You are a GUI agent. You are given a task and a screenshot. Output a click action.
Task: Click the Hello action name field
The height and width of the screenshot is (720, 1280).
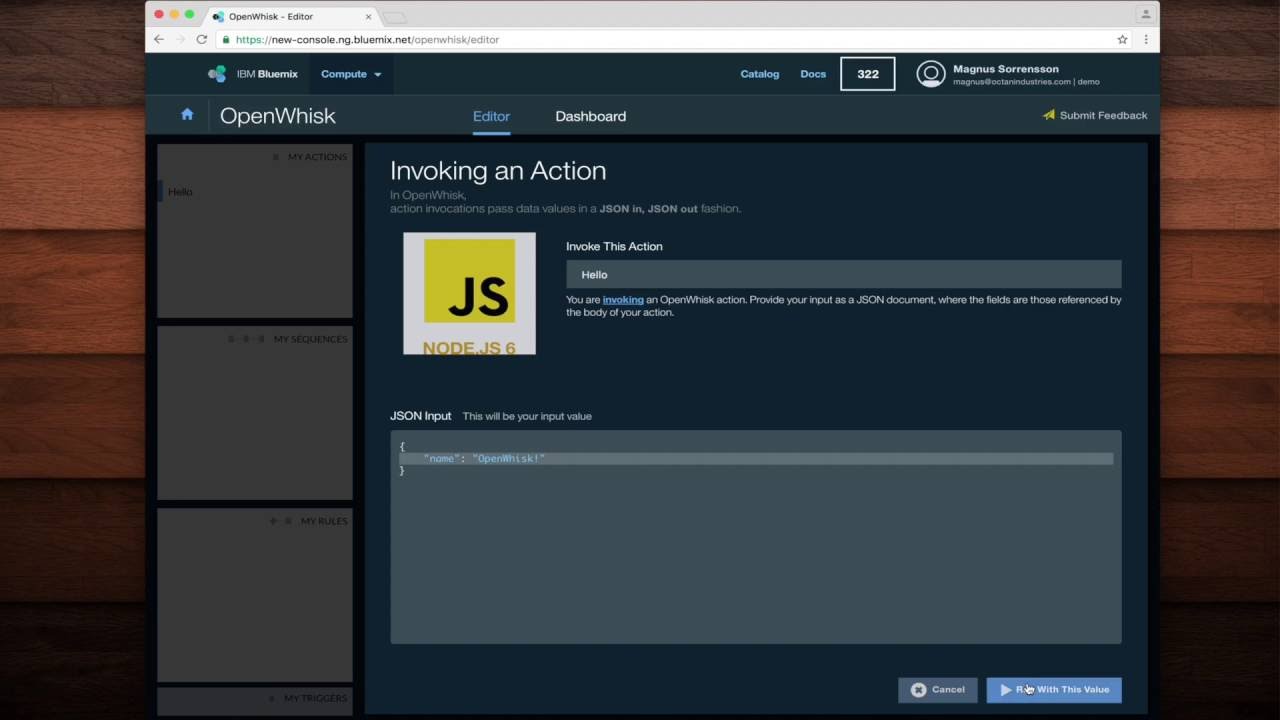coord(843,275)
